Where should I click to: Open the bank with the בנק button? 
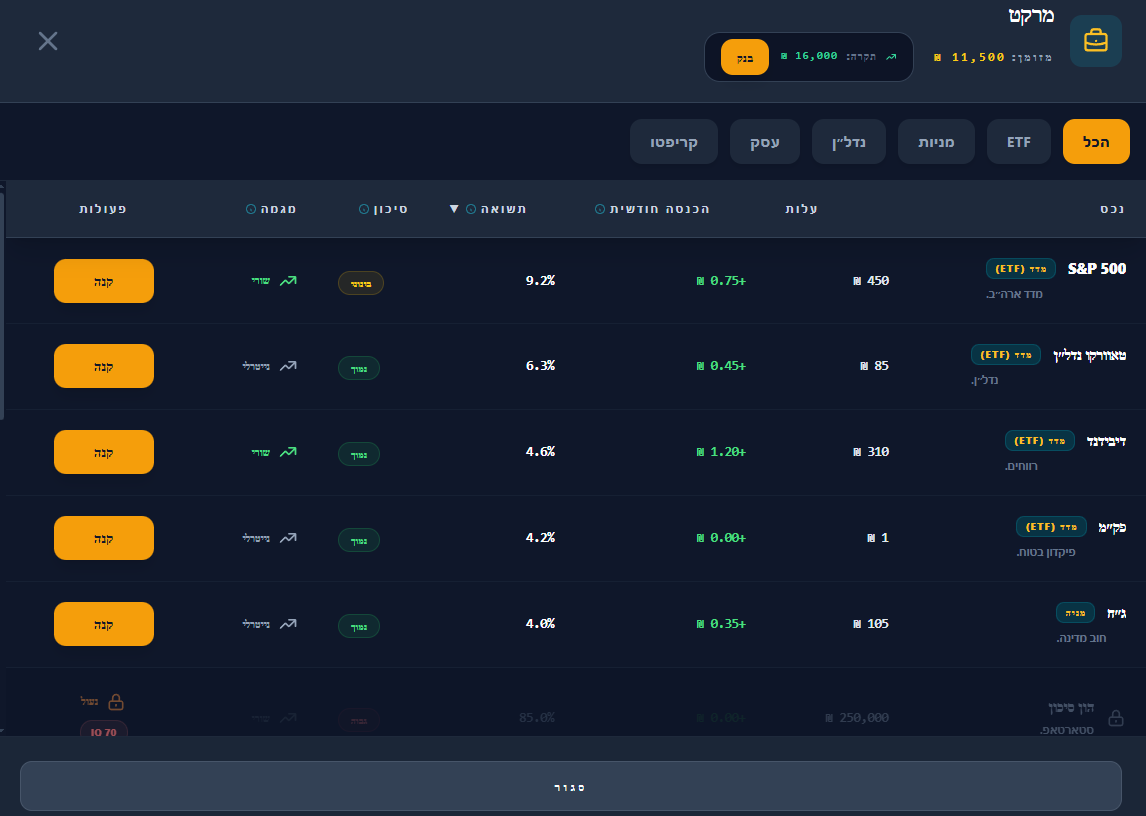pos(744,57)
